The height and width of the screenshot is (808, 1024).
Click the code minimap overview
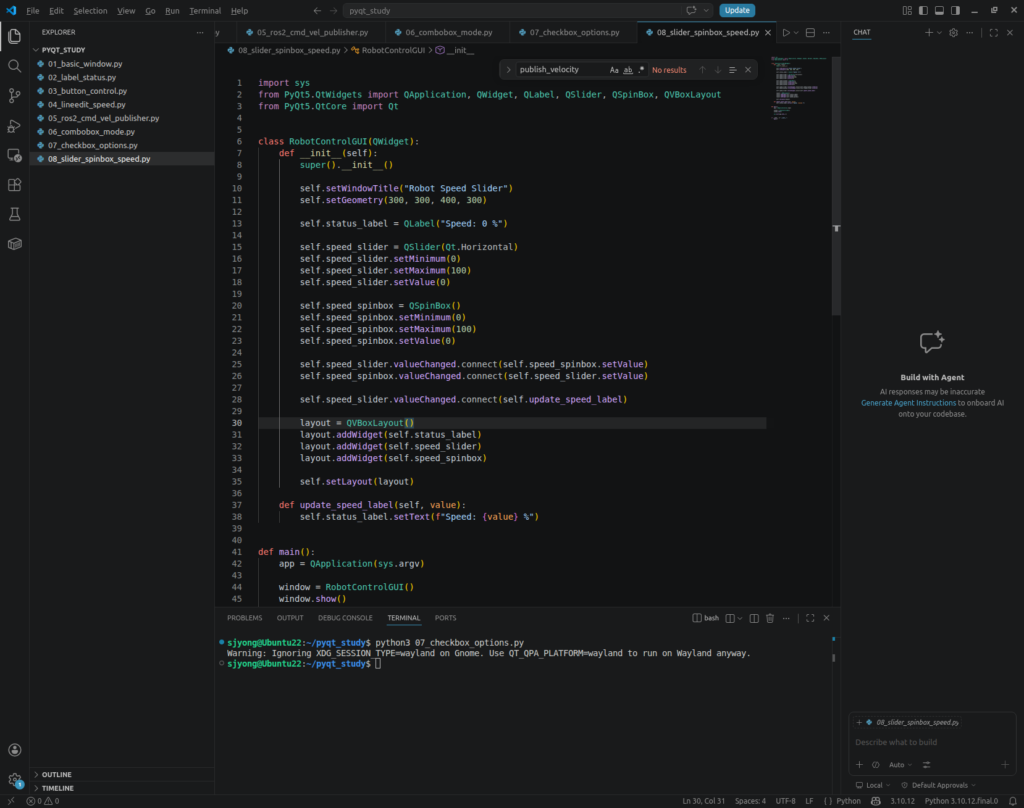pos(798,88)
